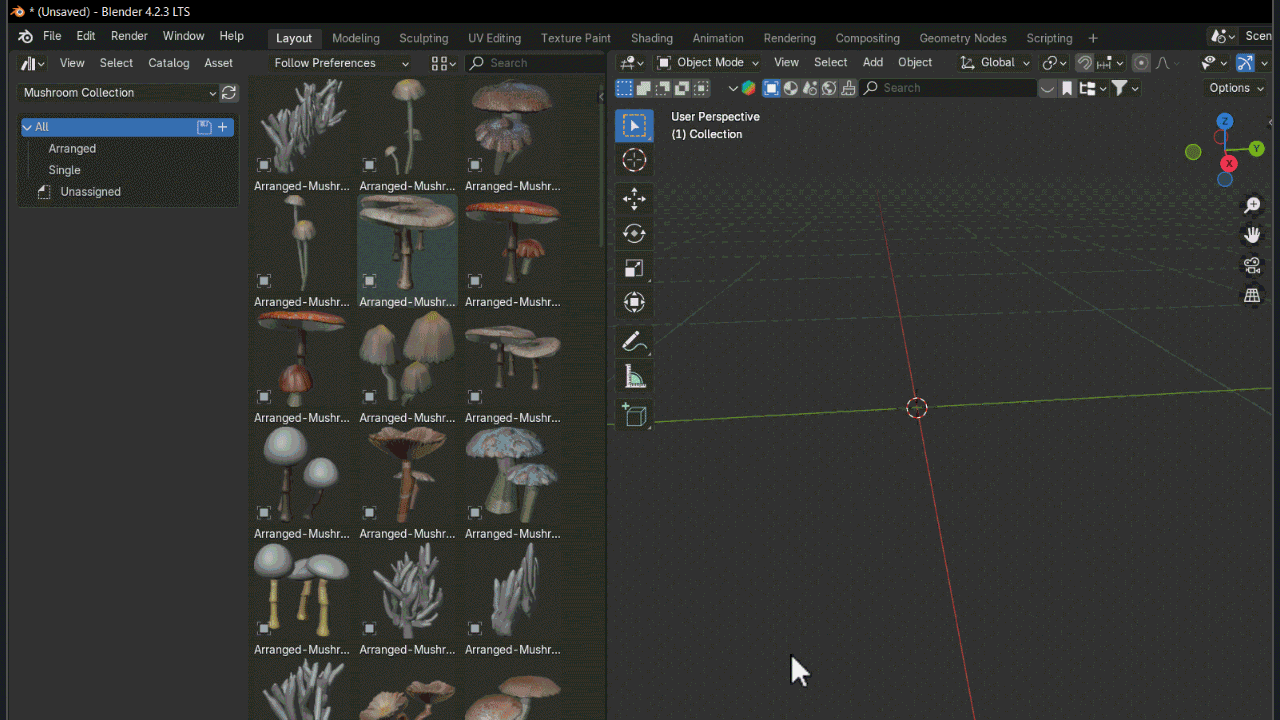The height and width of the screenshot is (720, 1280).
Task: Toggle orthographic grid view icon
Action: coord(1252,296)
